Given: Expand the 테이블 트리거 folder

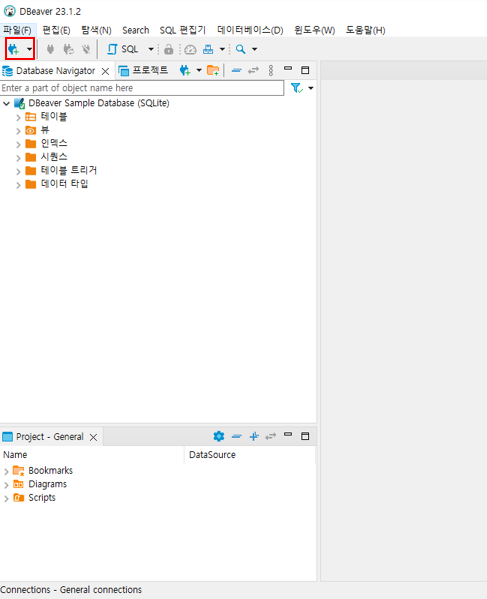Looking at the screenshot, I should click(x=18, y=172).
